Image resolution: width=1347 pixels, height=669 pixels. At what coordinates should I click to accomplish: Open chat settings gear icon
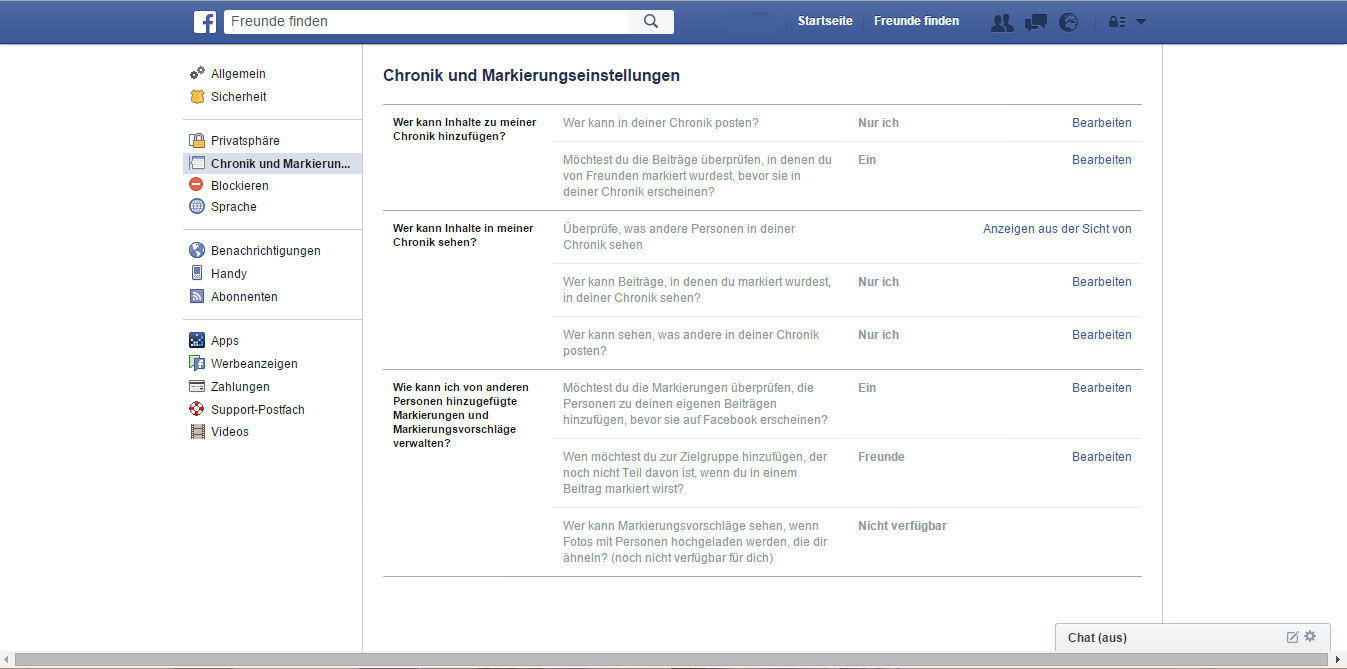pos(1310,636)
